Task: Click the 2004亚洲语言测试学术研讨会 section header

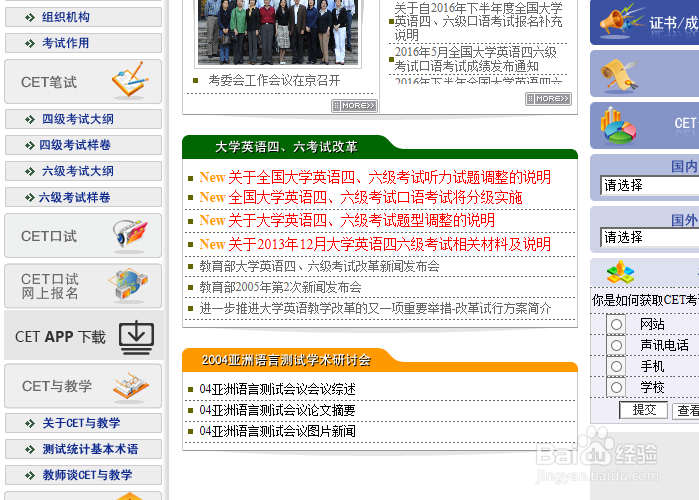Action: coord(286,360)
